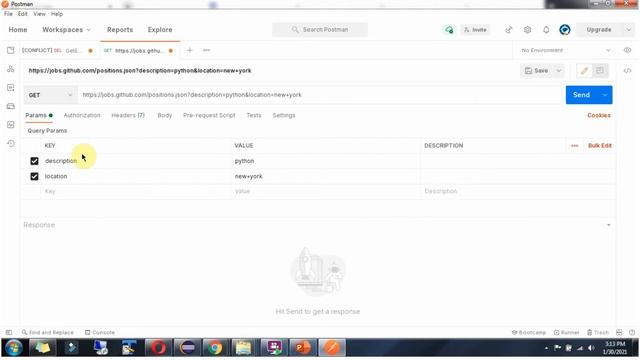Uncheck the description parameter checkbox

(x=34, y=161)
